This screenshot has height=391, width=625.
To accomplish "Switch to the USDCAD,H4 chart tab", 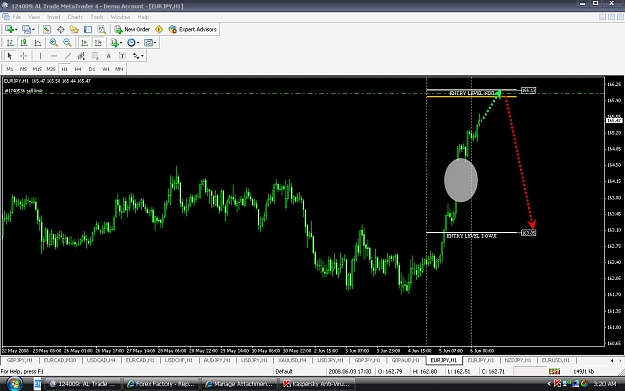I will click(101, 360).
